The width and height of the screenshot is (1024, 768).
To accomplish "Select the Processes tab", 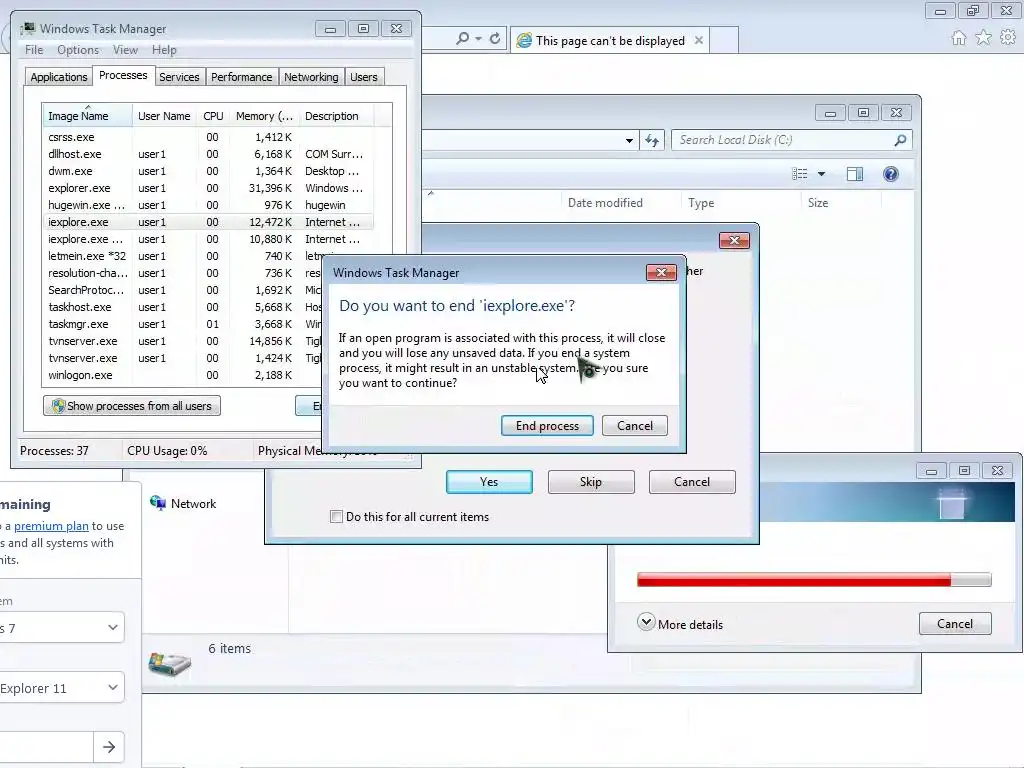I will coord(123,76).
